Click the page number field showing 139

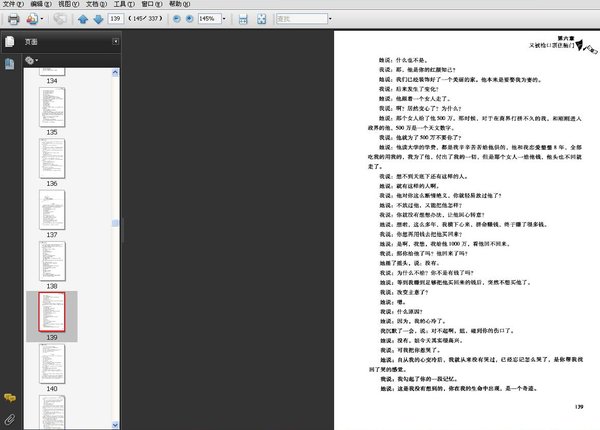tap(116, 18)
